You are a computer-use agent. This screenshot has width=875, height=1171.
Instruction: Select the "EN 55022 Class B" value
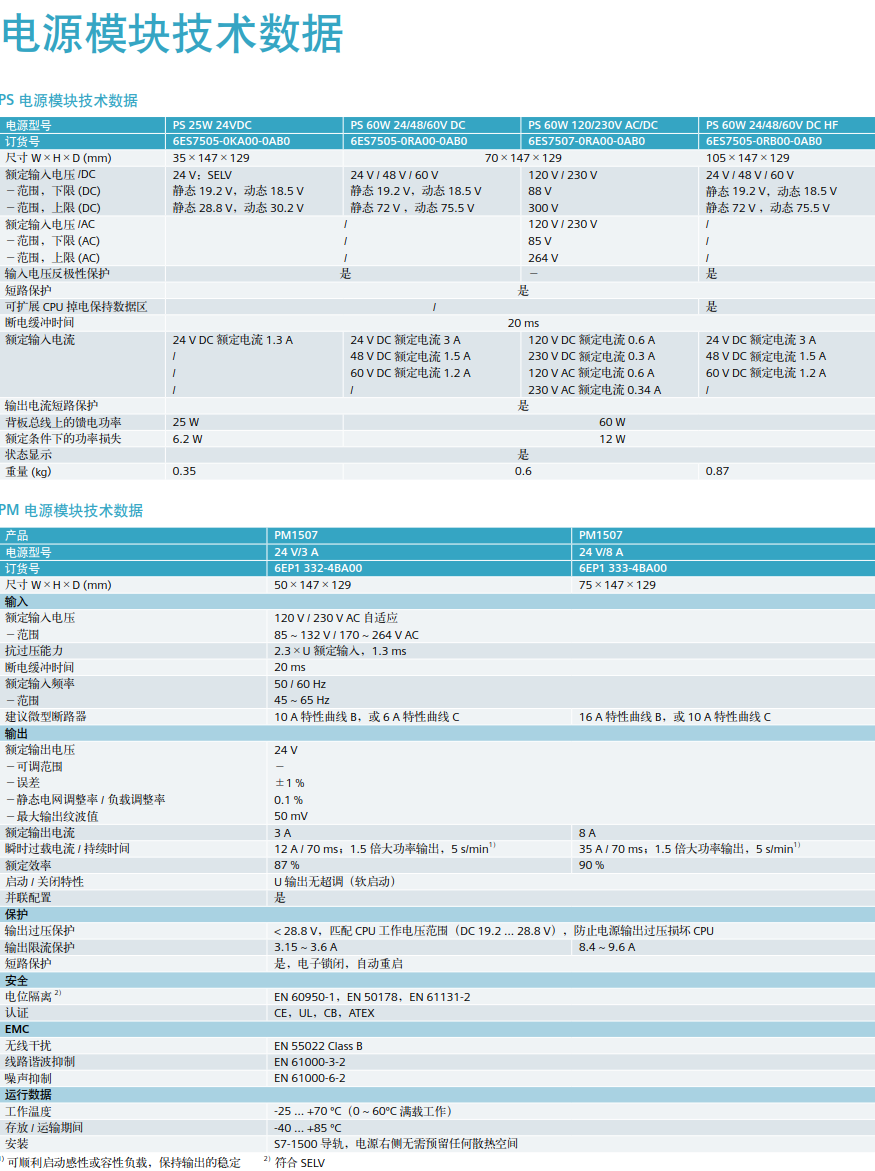point(318,1046)
